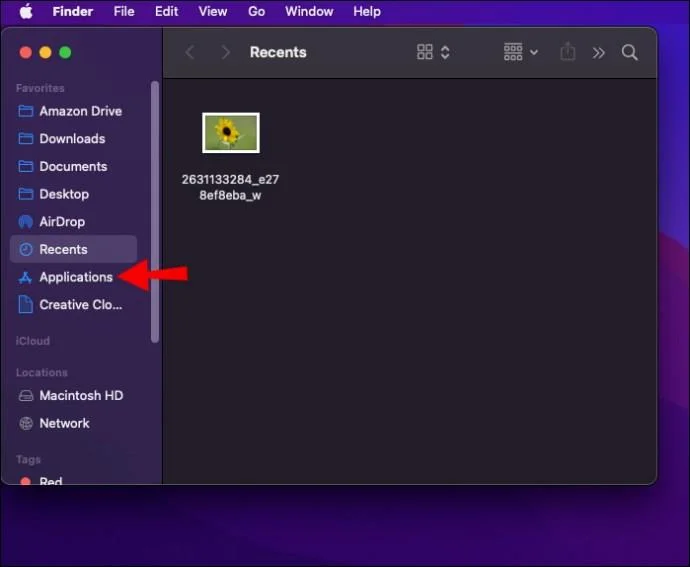690x567 pixels.
Task: Open the View menu
Action: tap(213, 11)
